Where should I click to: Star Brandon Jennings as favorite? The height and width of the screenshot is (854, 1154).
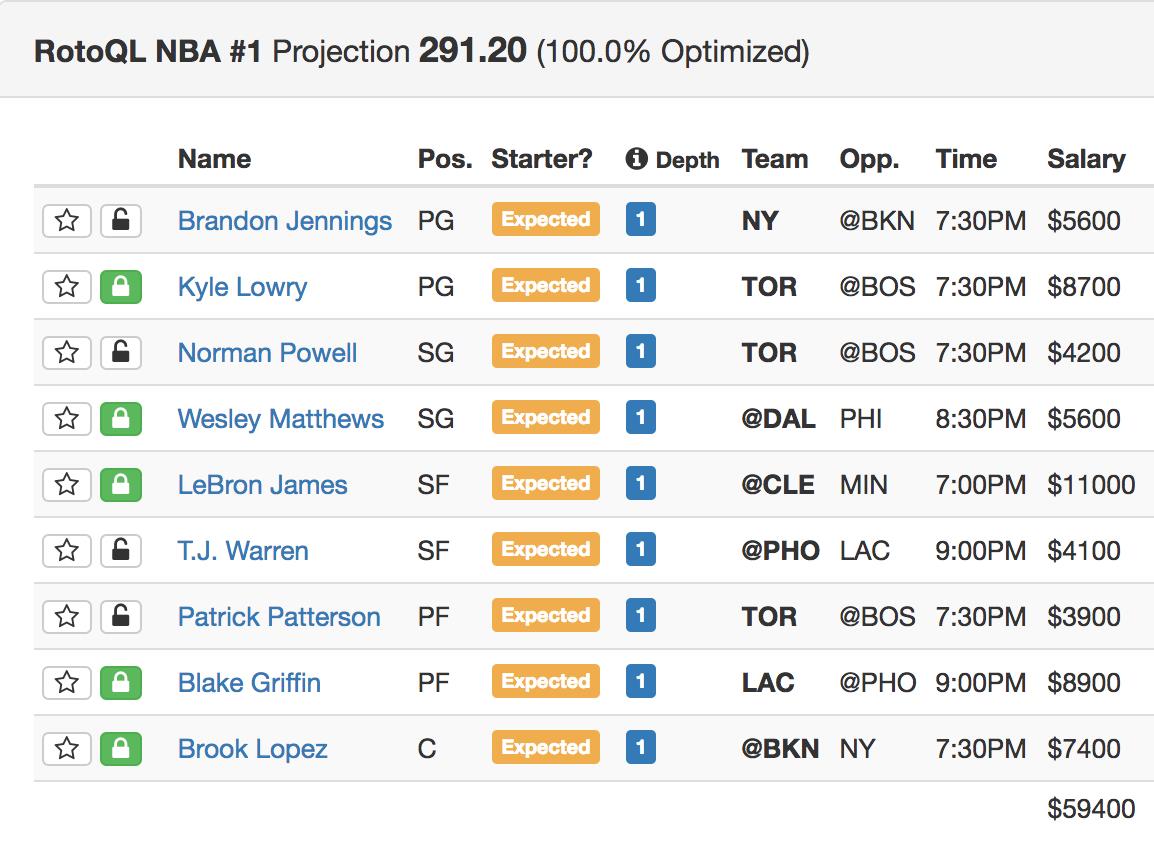tap(67, 220)
